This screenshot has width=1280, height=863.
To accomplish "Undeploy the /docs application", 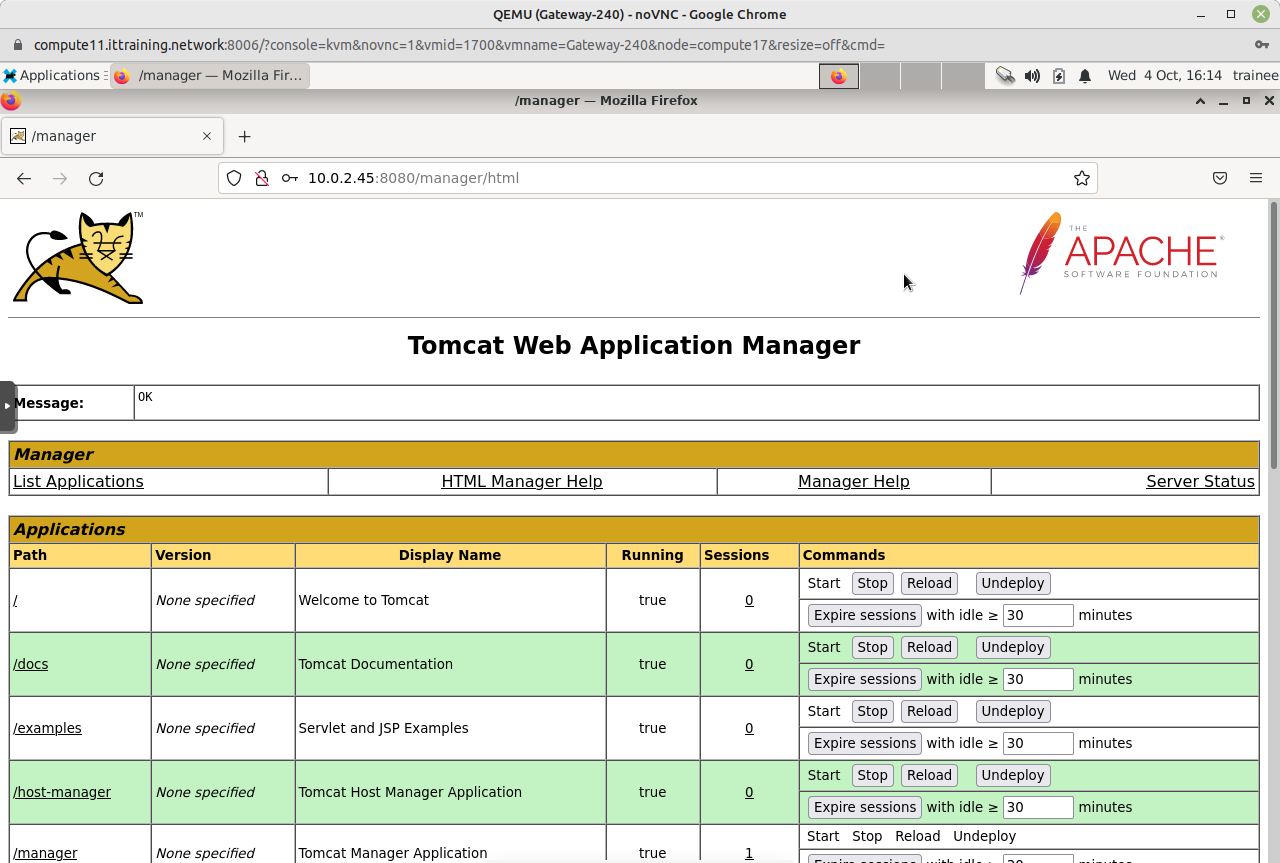I will point(1012,647).
